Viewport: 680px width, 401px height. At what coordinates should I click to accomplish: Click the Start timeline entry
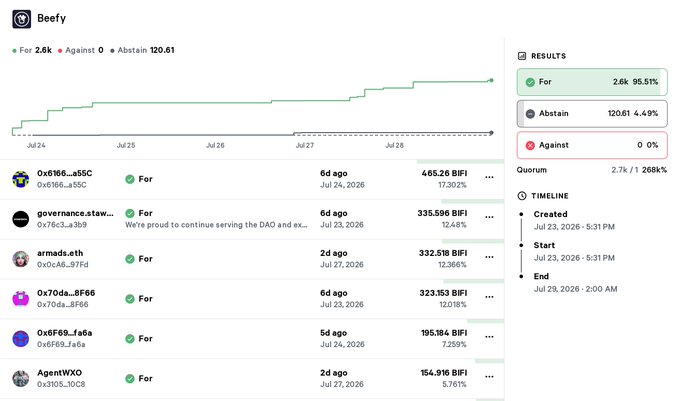coord(574,251)
